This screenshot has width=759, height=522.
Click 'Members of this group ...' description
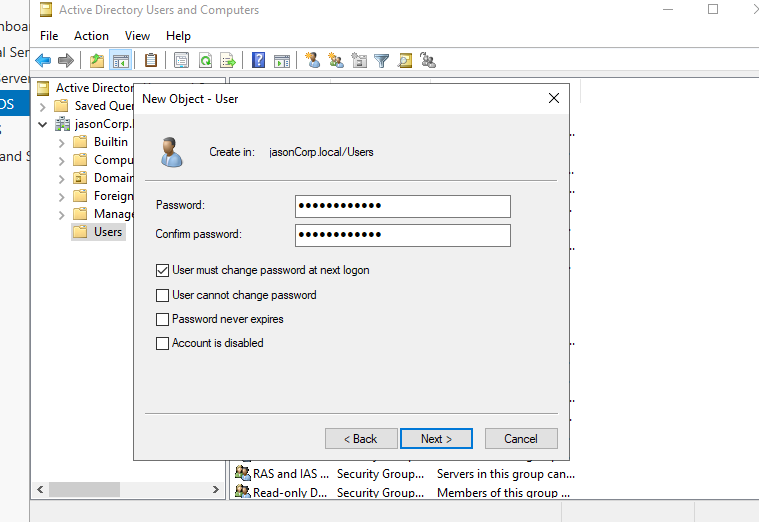point(503,492)
